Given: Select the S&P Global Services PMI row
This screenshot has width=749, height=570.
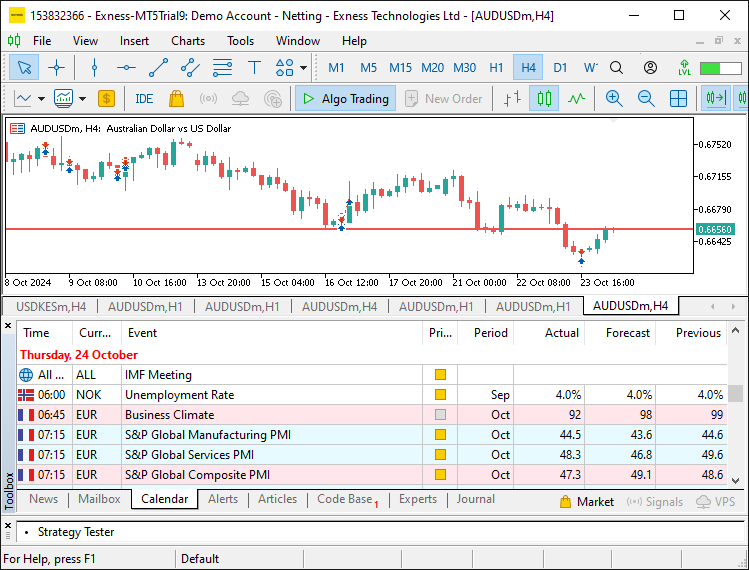Looking at the screenshot, I should pos(372,454).
